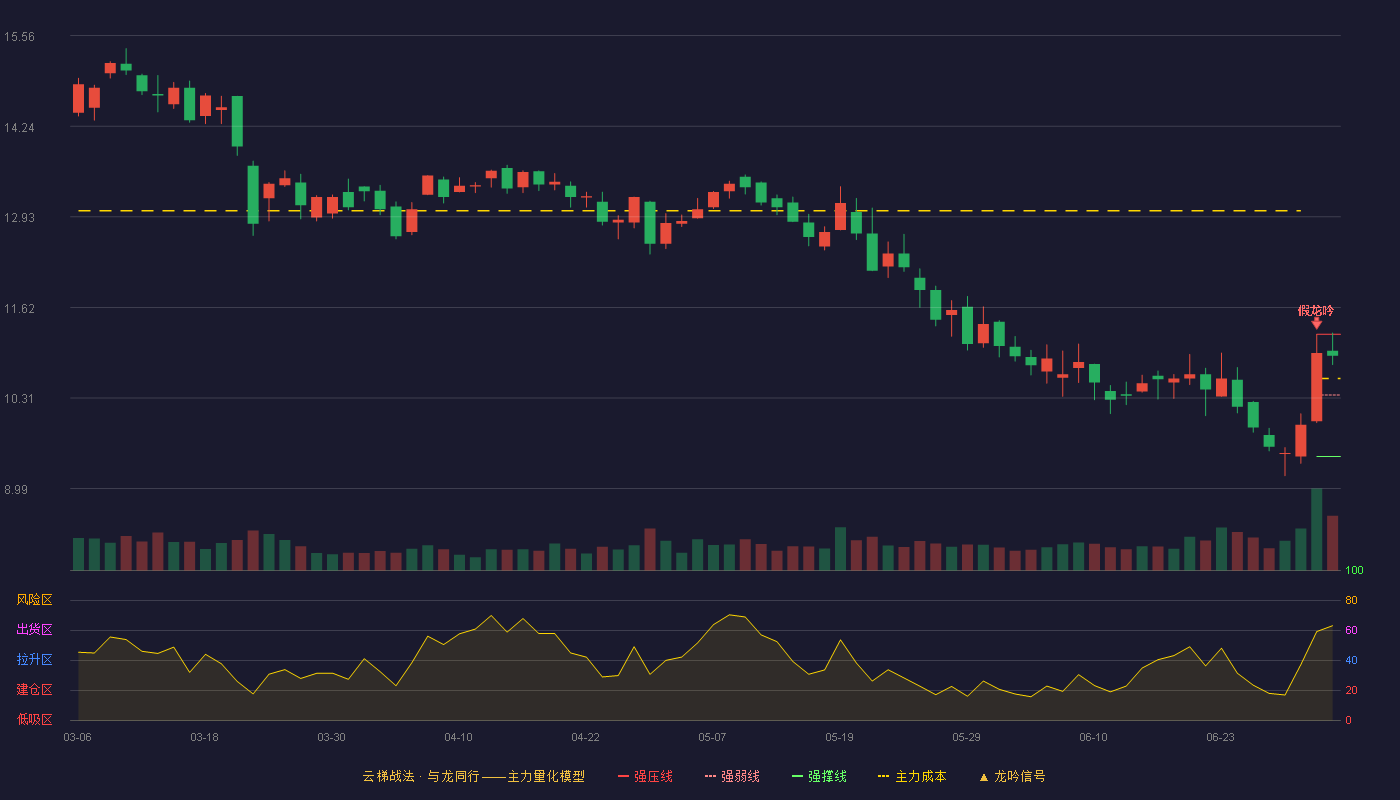Click the yellow dashed 主力成本 line on chart
Viewport: 1400px width, 800px height.
[689, 211]
